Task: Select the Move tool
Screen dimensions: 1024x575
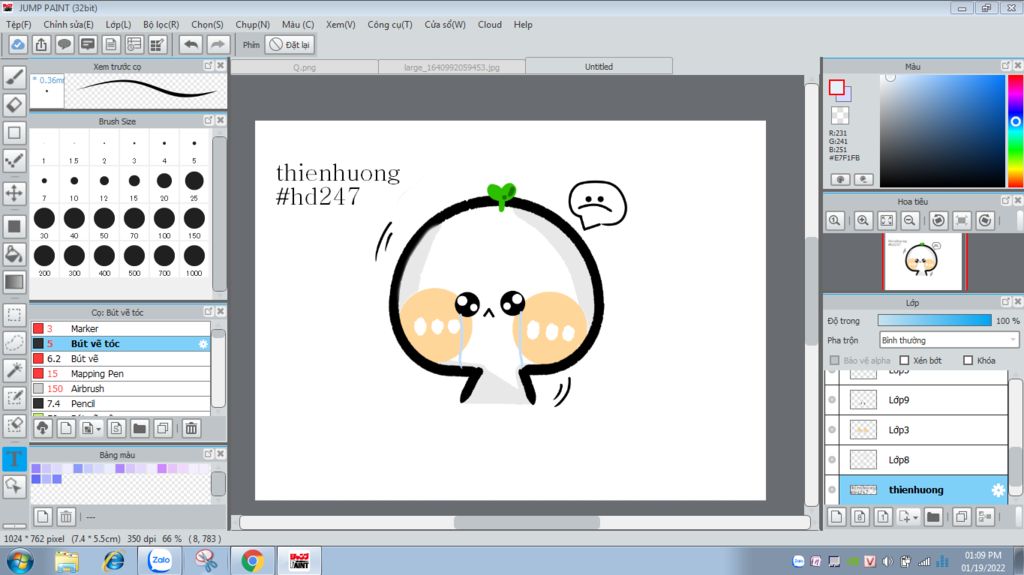Action: 14,193
